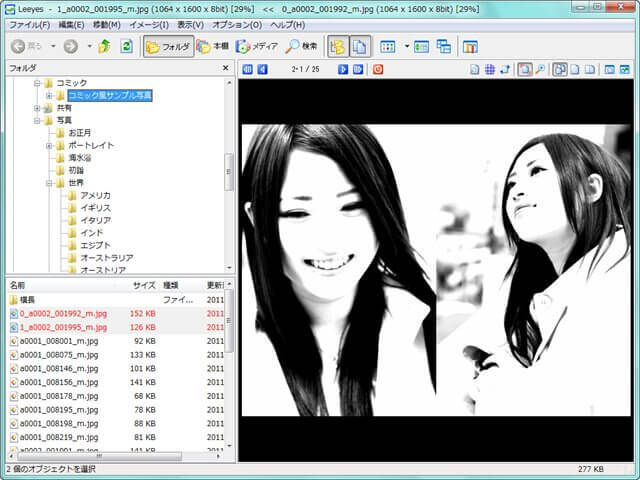Select file a0001_008075_m.jpg in list

coord(59,354)
